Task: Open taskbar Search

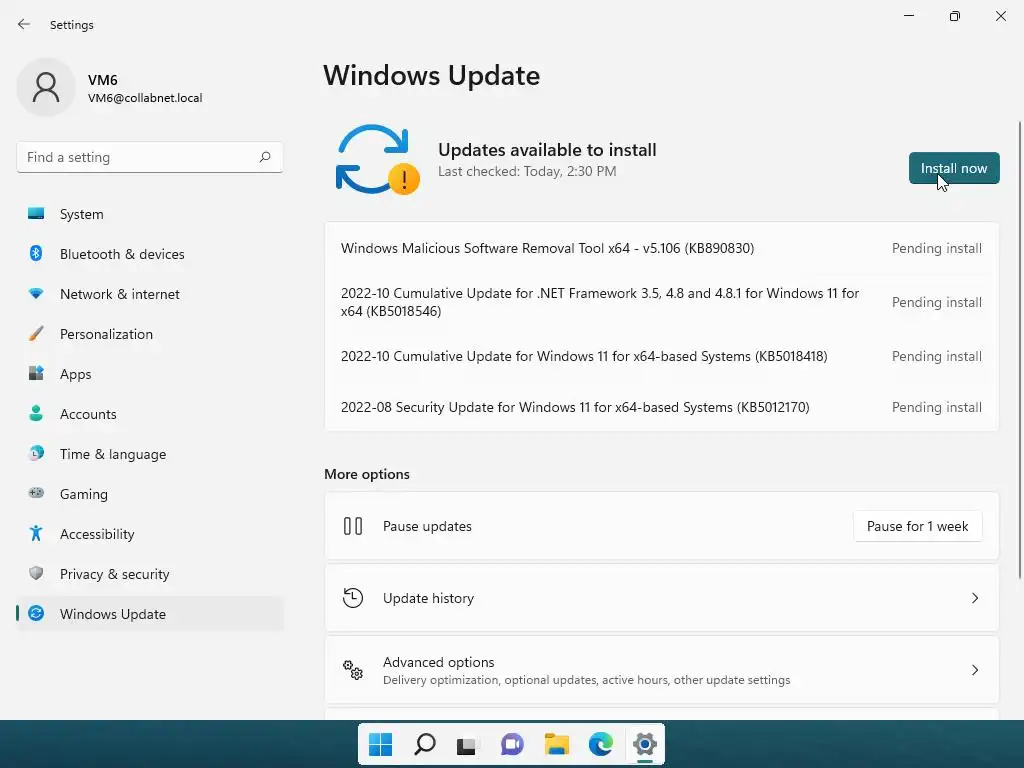Action: (424, 744)
